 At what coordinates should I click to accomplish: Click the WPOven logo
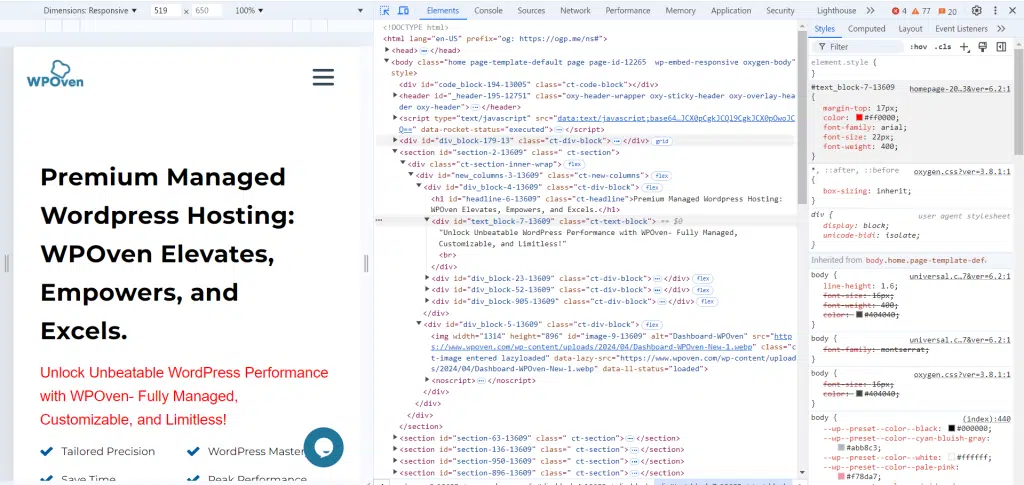click(x=55, y=73)
